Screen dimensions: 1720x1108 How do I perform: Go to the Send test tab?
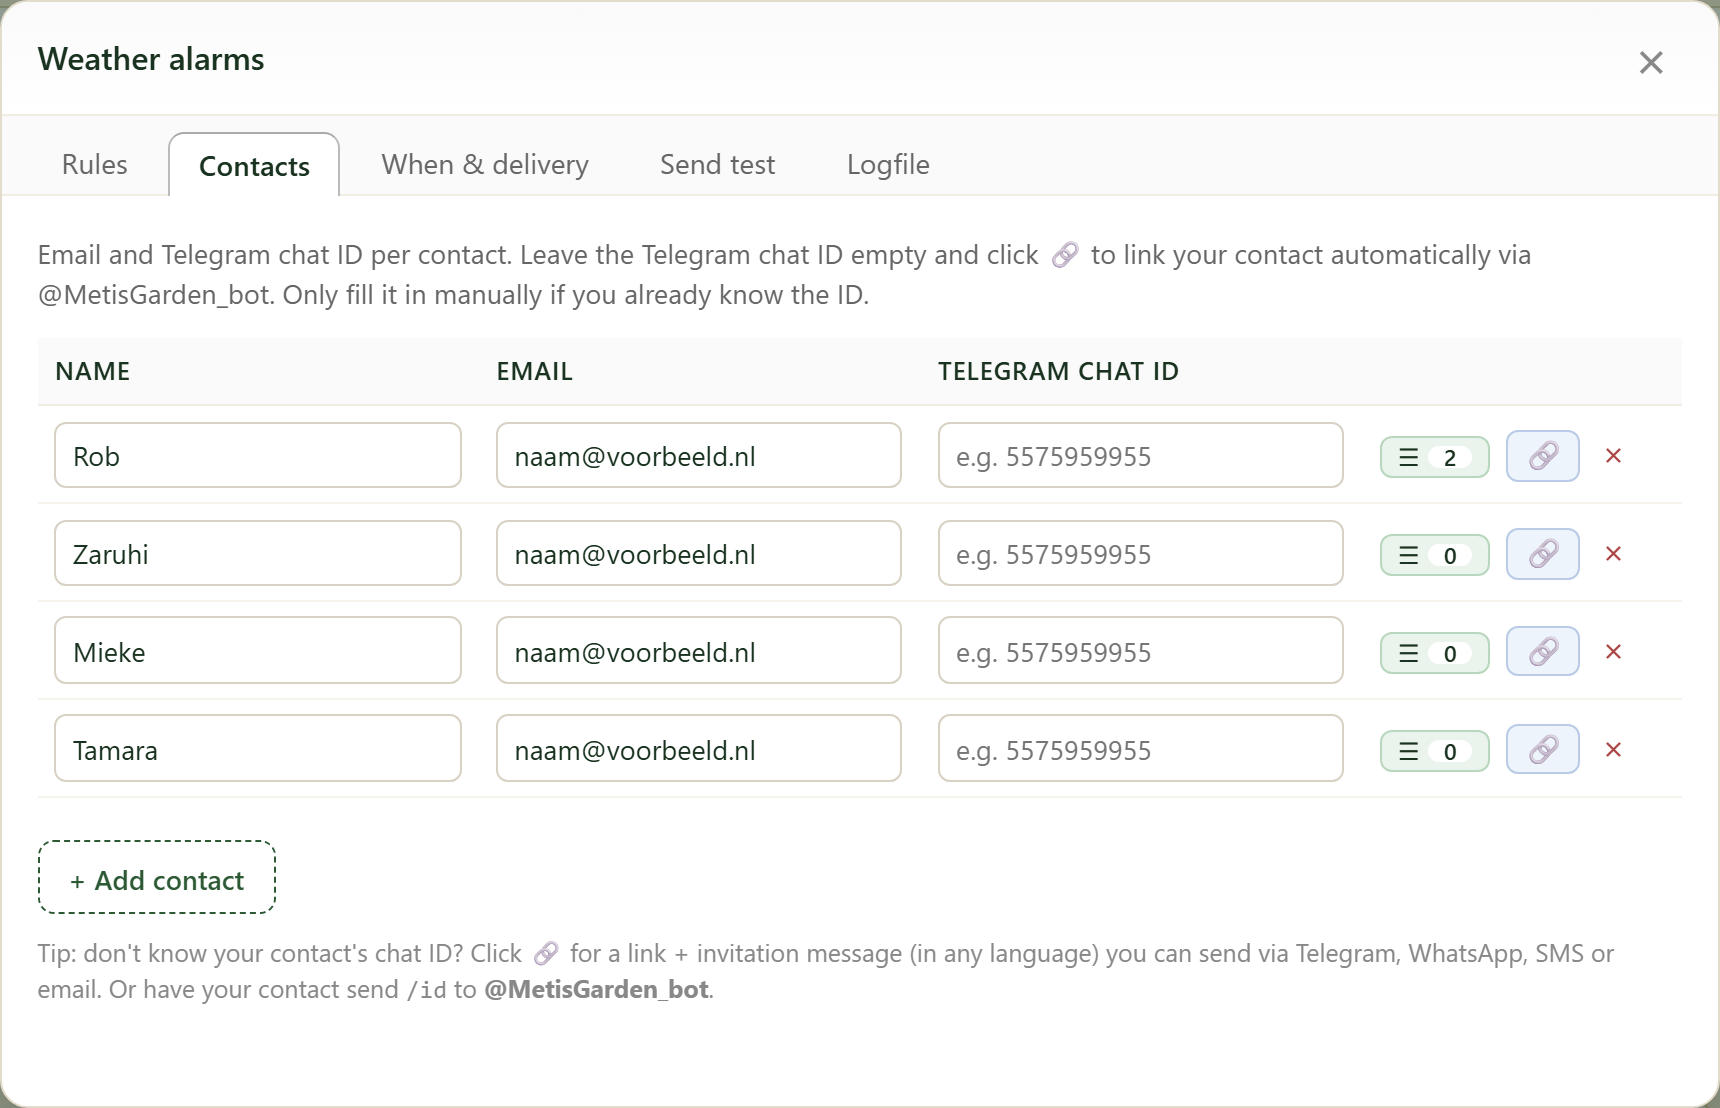tap(717, 164)
